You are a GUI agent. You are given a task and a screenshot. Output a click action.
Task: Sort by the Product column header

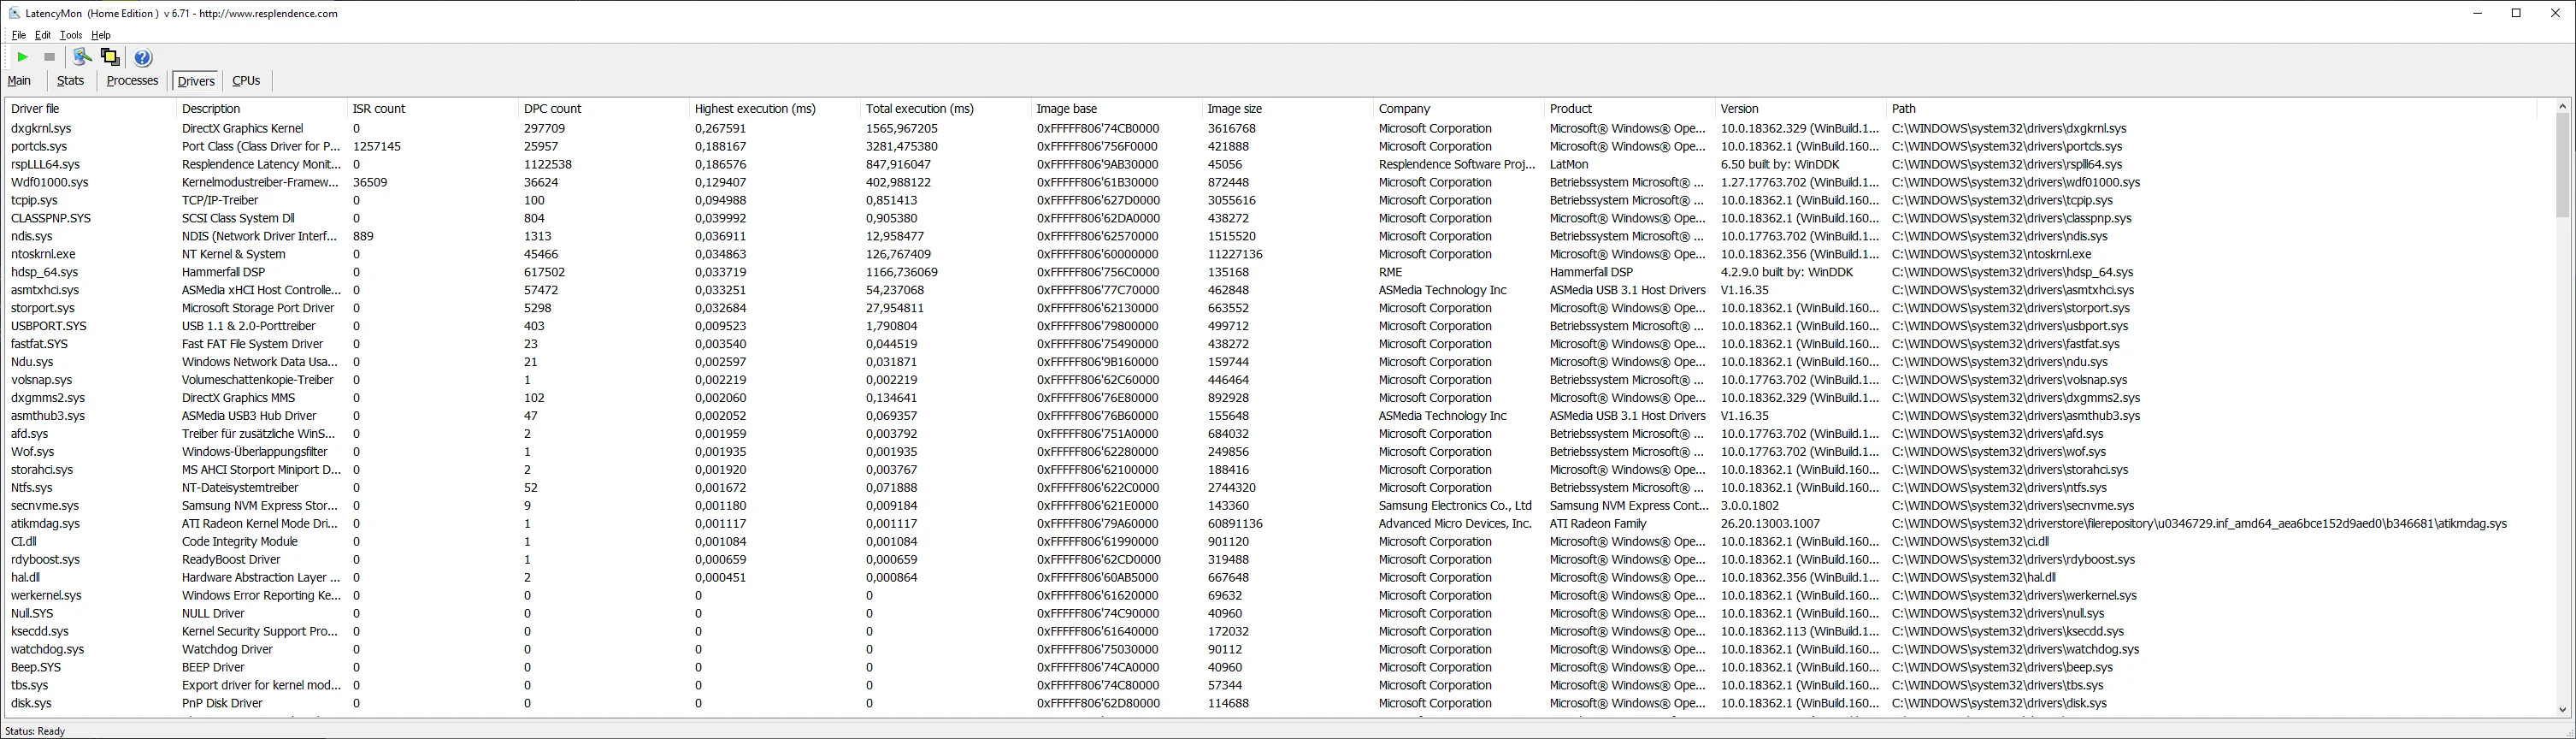[1629, 108]
